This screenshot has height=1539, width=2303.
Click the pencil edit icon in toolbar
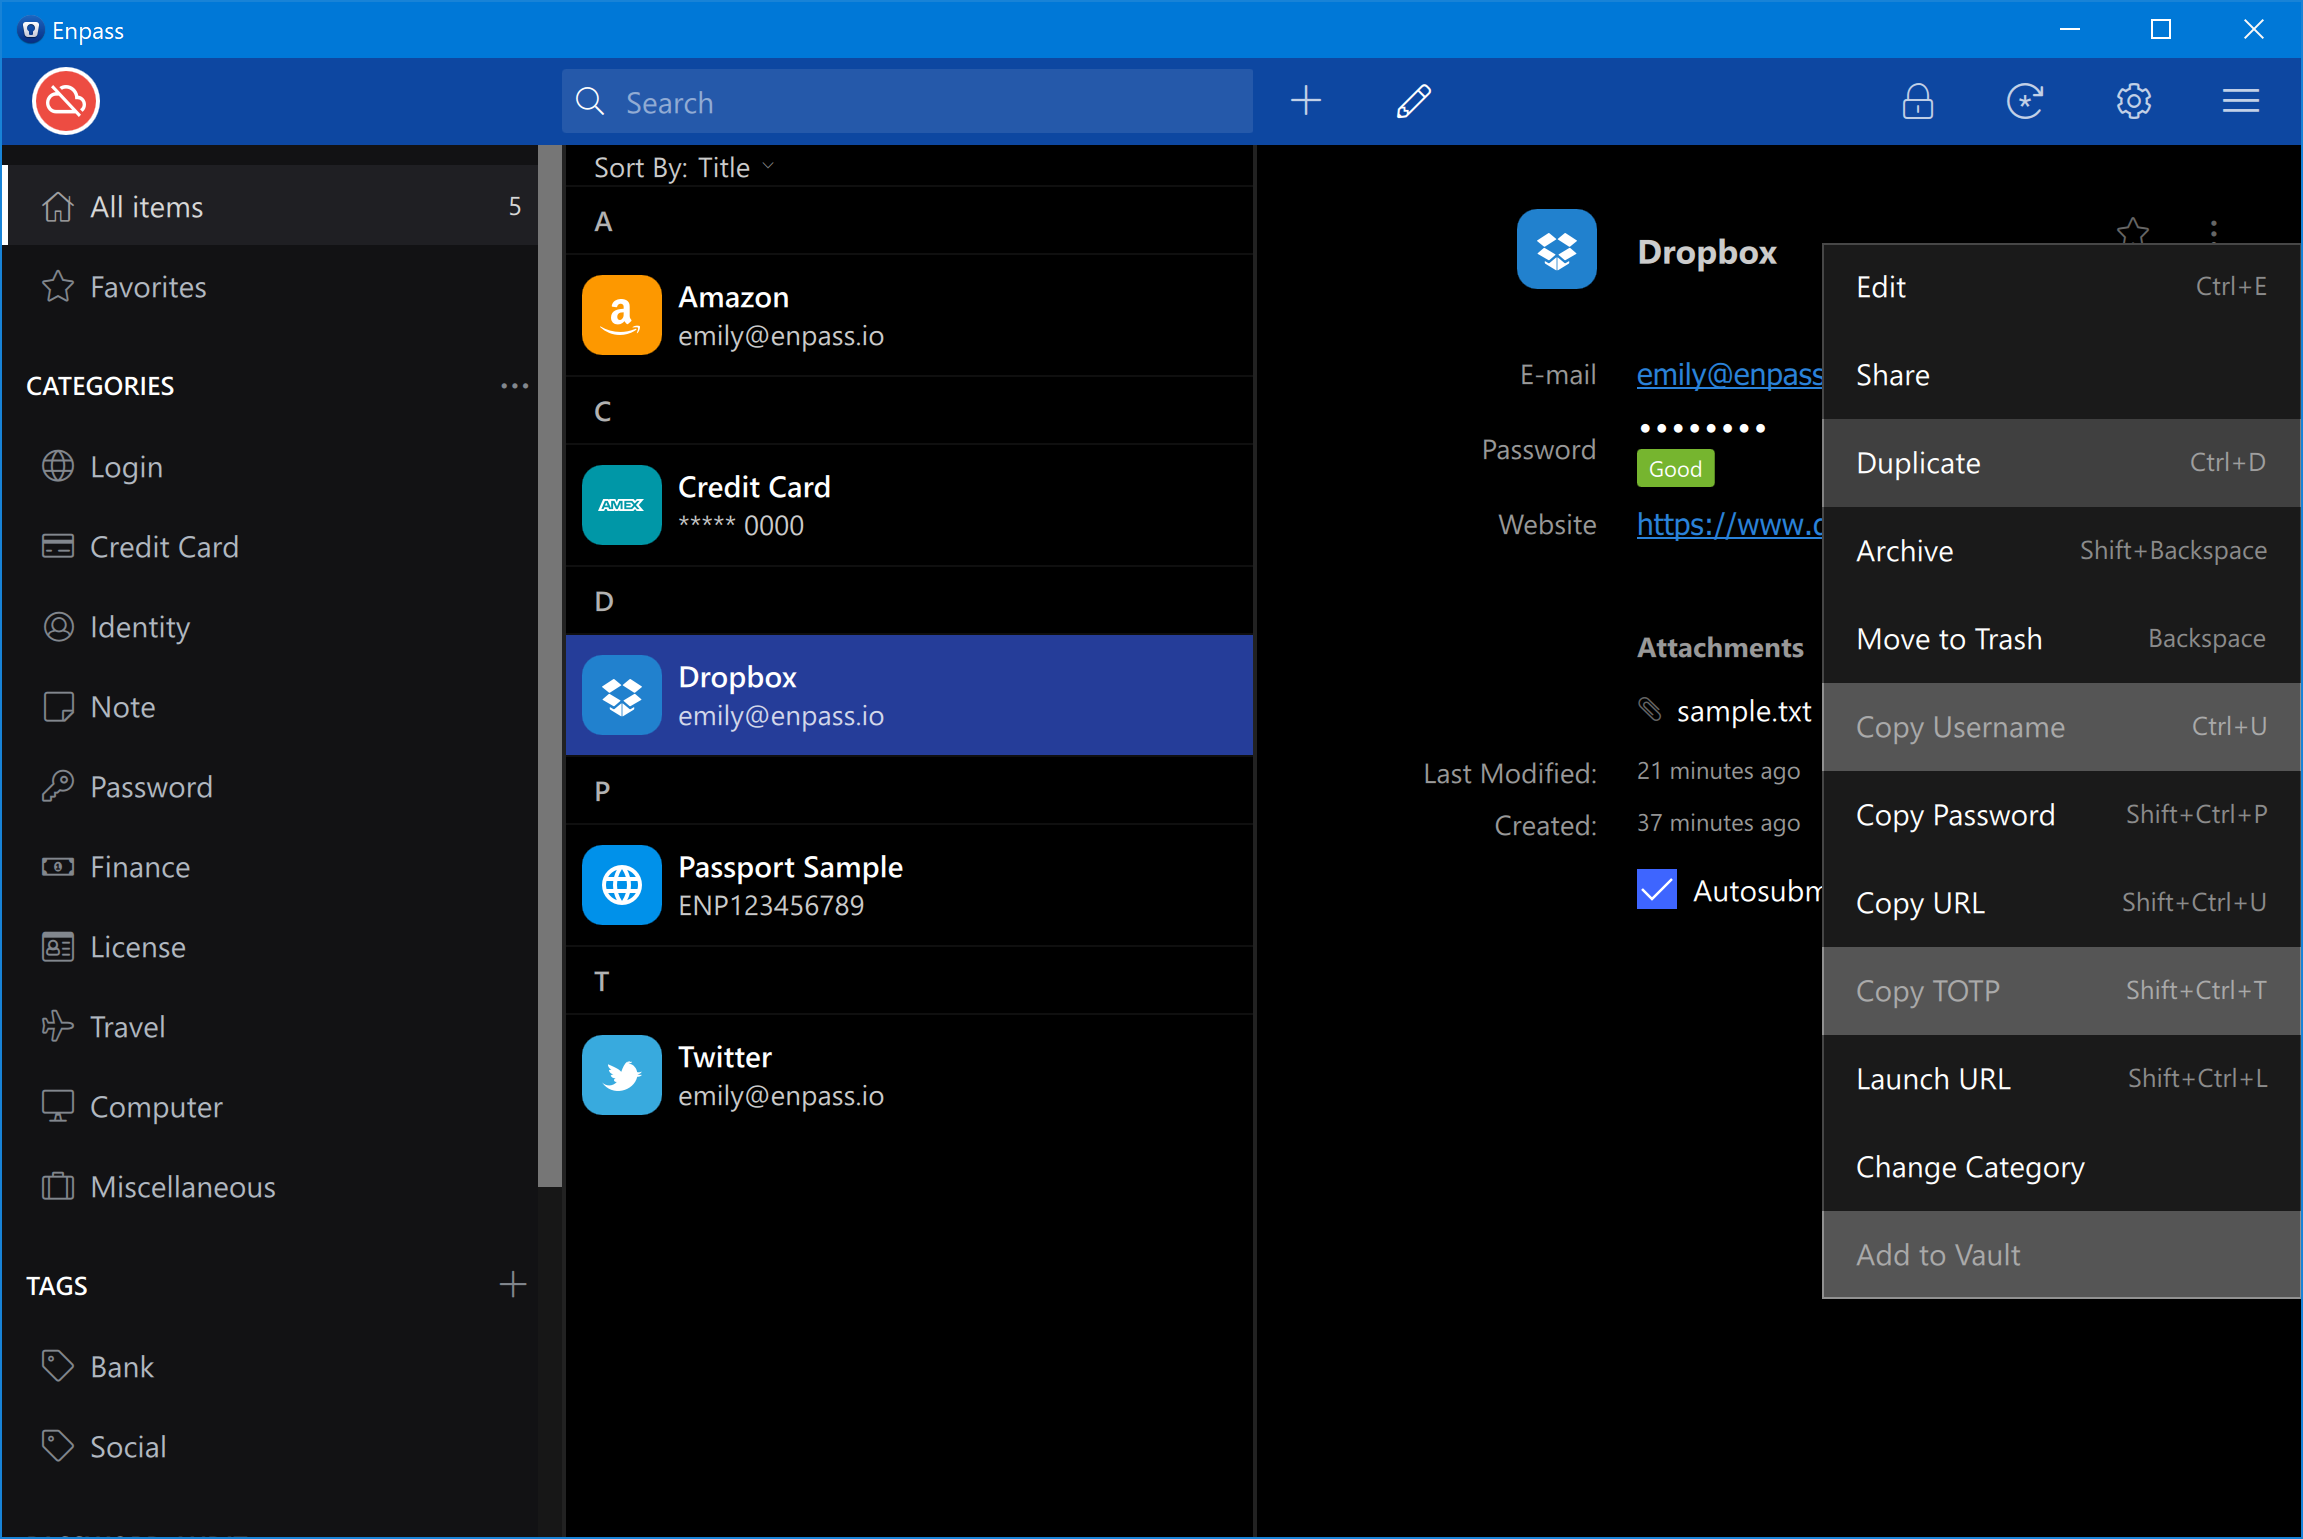coord(1413,101)
